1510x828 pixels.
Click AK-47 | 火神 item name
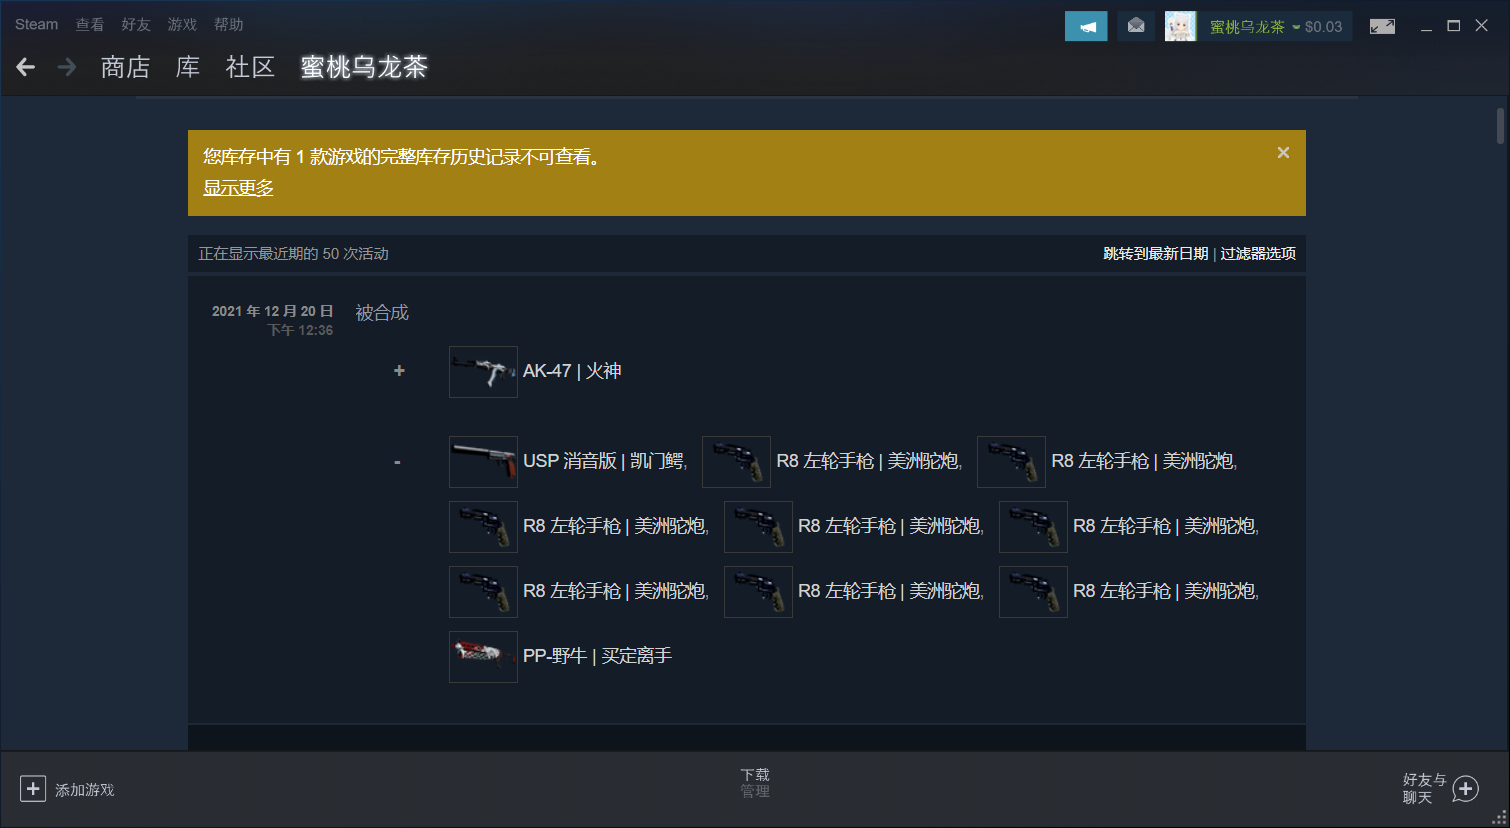coord(572,371)
